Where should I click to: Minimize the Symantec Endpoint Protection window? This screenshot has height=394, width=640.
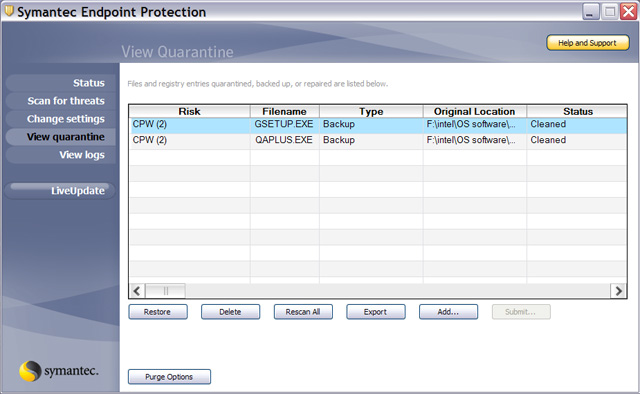(x=590, y=11)
